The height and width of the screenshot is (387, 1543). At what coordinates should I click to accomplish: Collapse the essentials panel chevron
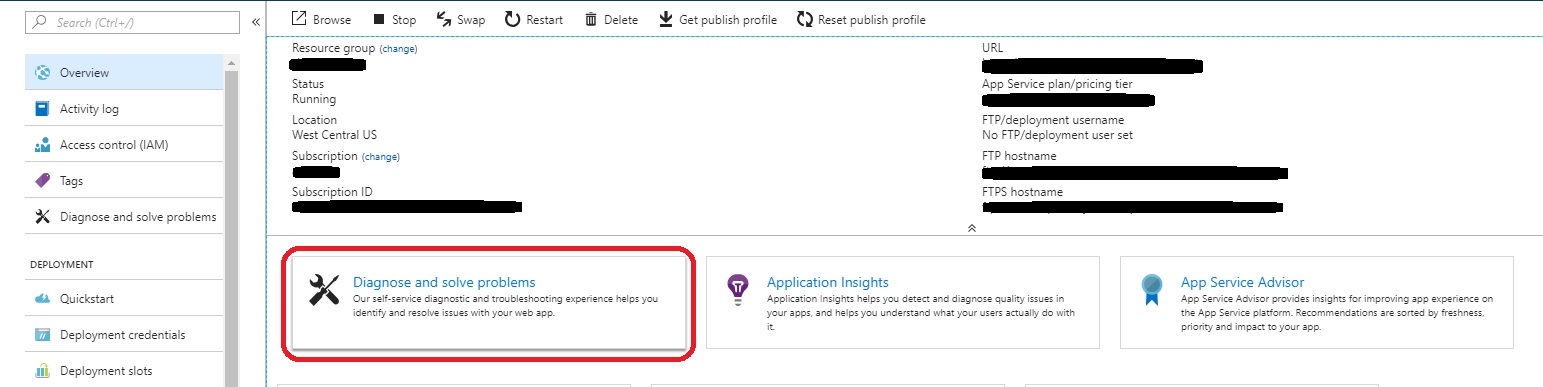[971, 228]
